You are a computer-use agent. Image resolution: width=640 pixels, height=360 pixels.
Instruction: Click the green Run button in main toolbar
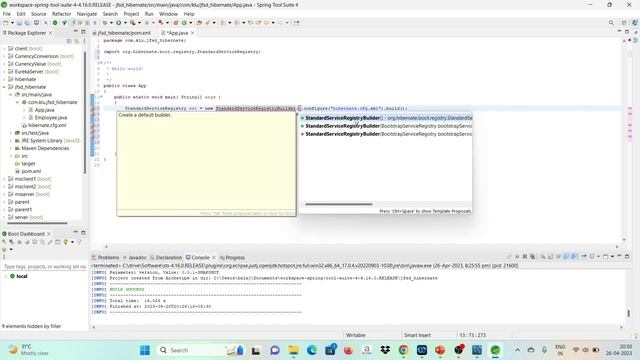tap(118, 22)
